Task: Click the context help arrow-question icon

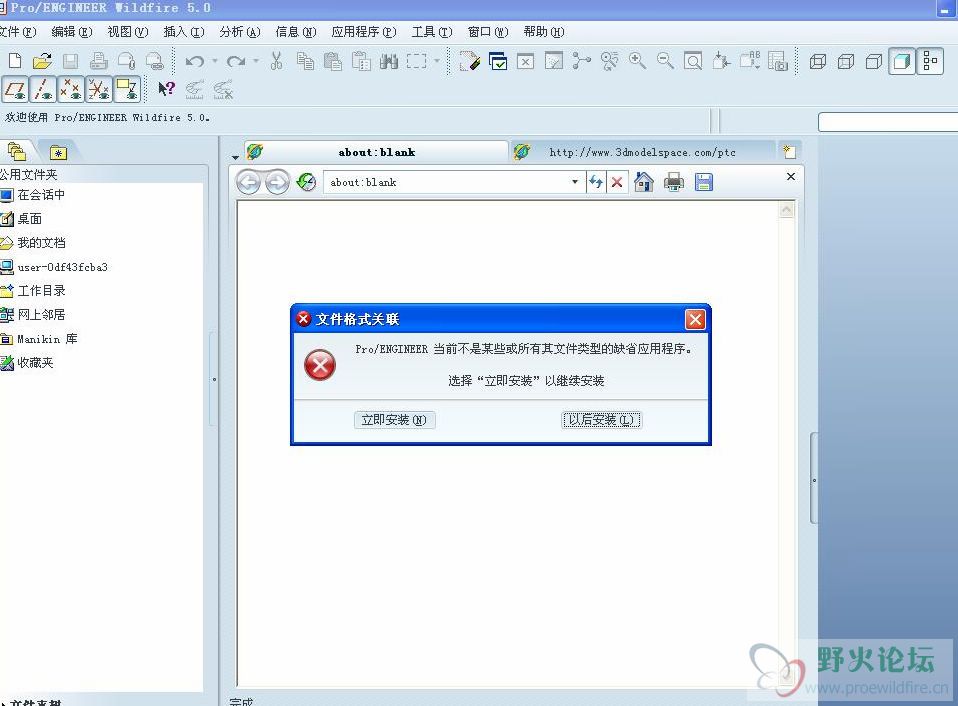Action: tap(166, 89)
